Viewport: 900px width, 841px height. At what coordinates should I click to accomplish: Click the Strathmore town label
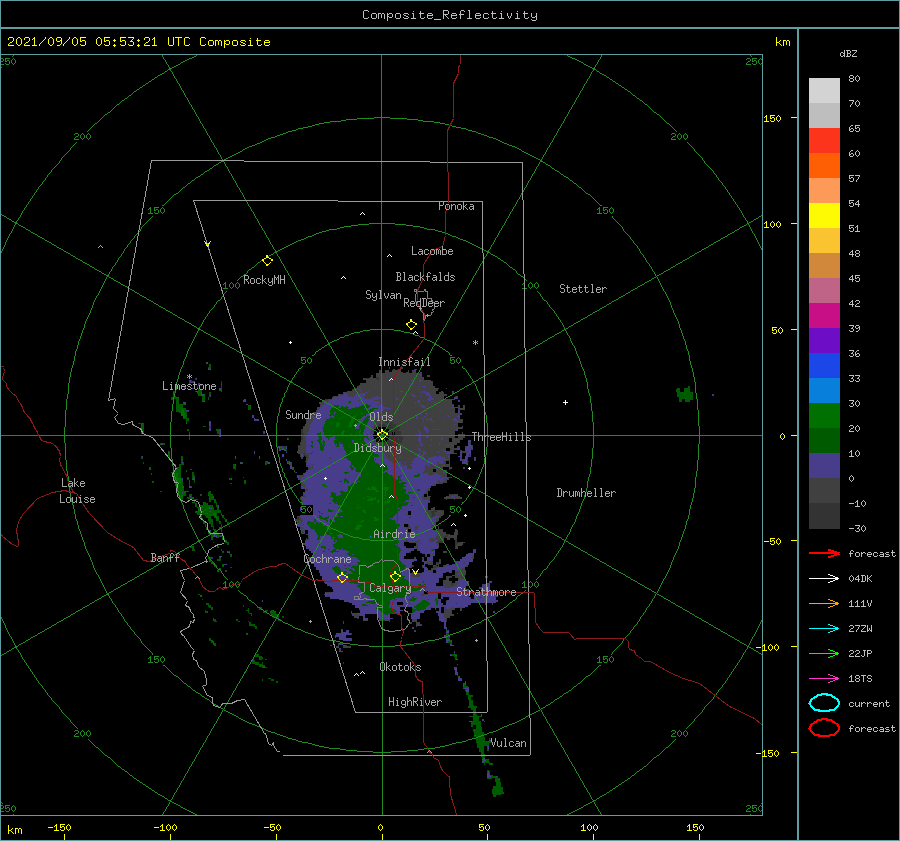point(486,592)
